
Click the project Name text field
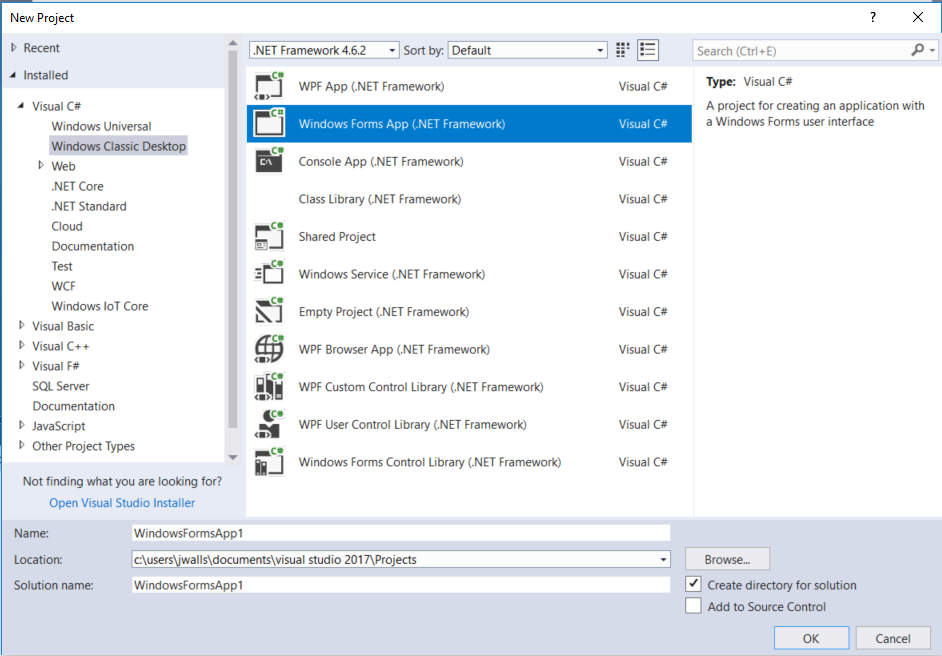click(x=400, y=533)
